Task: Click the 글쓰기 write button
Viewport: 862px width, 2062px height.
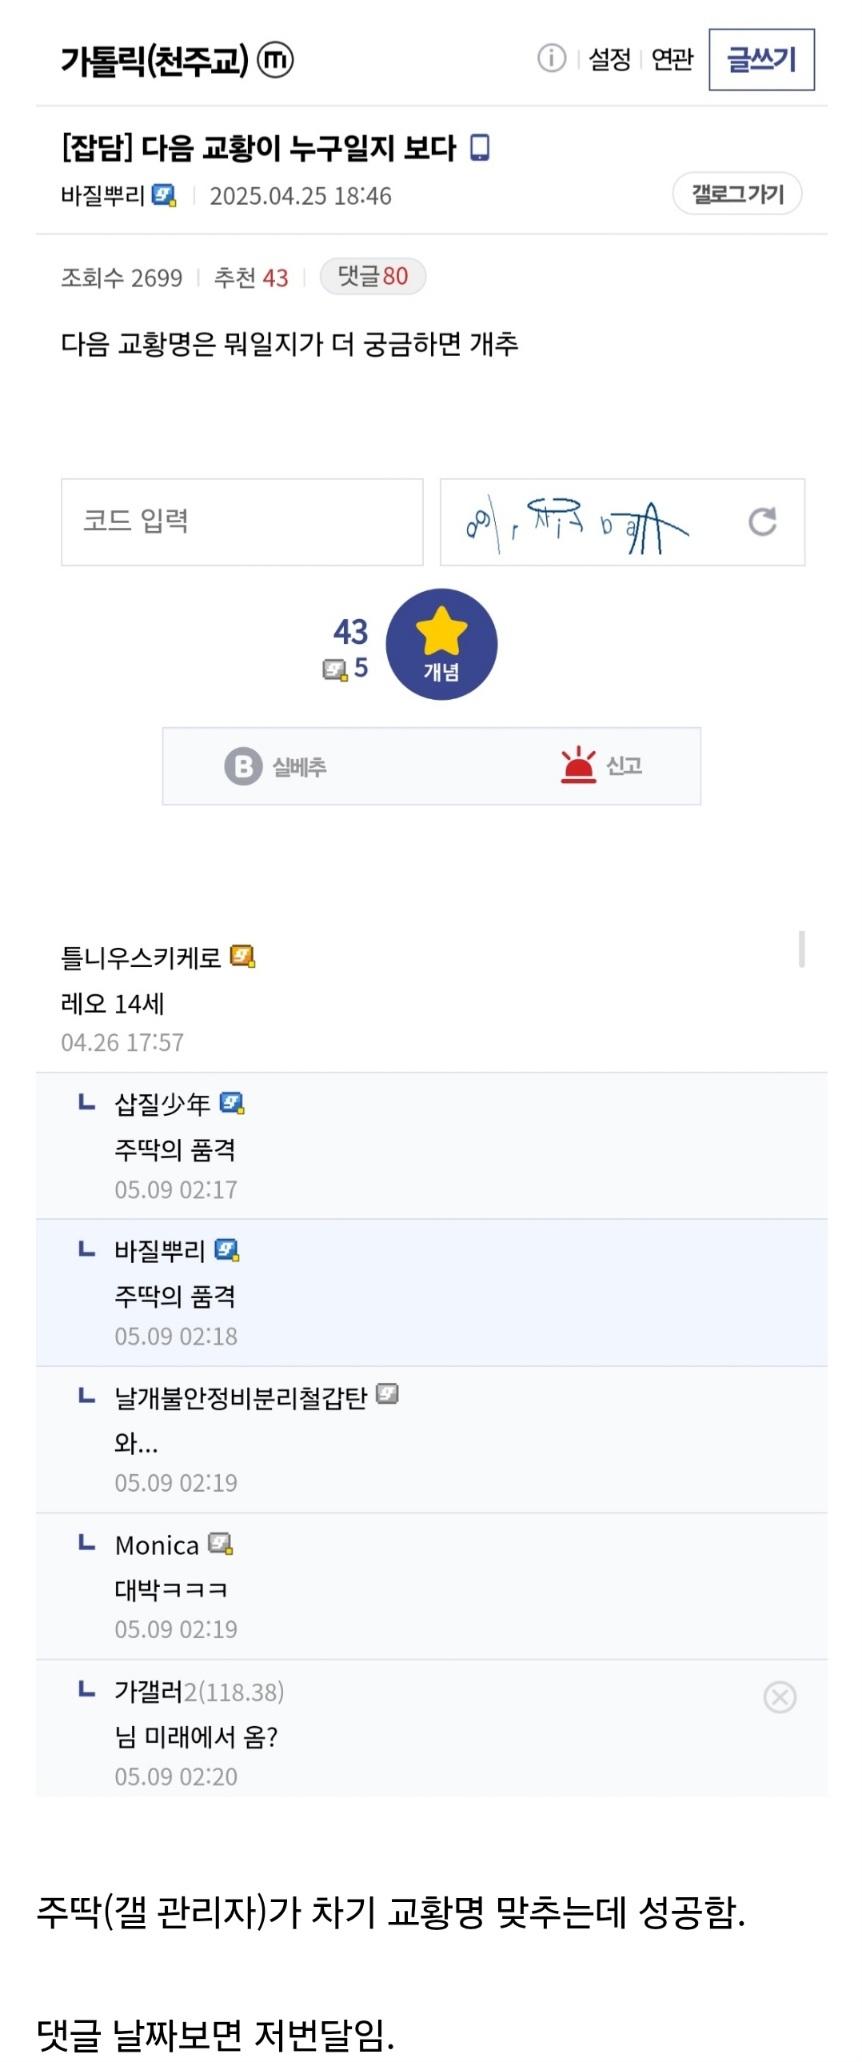Action: pyautogui.click(x=761, y=60)
